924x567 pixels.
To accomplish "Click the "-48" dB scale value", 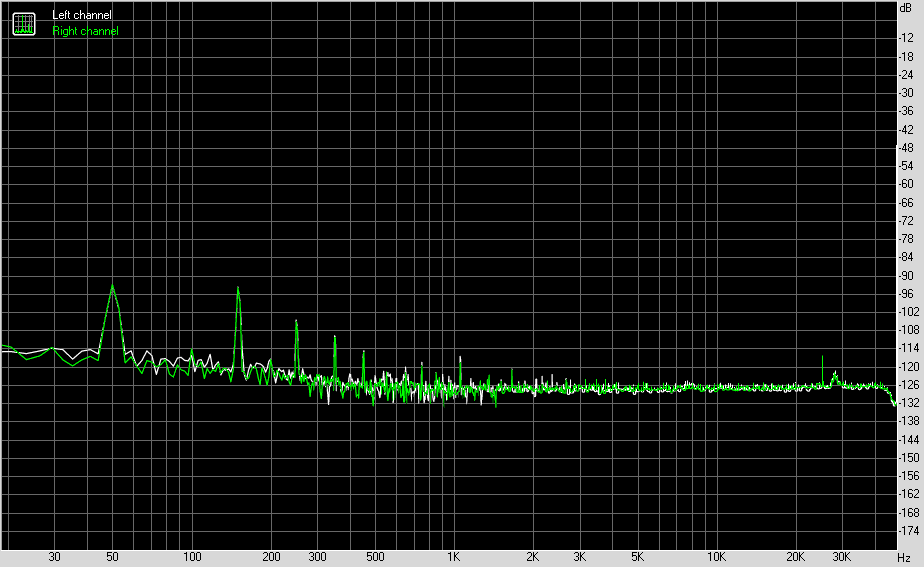I will click(x=906, y=148).
